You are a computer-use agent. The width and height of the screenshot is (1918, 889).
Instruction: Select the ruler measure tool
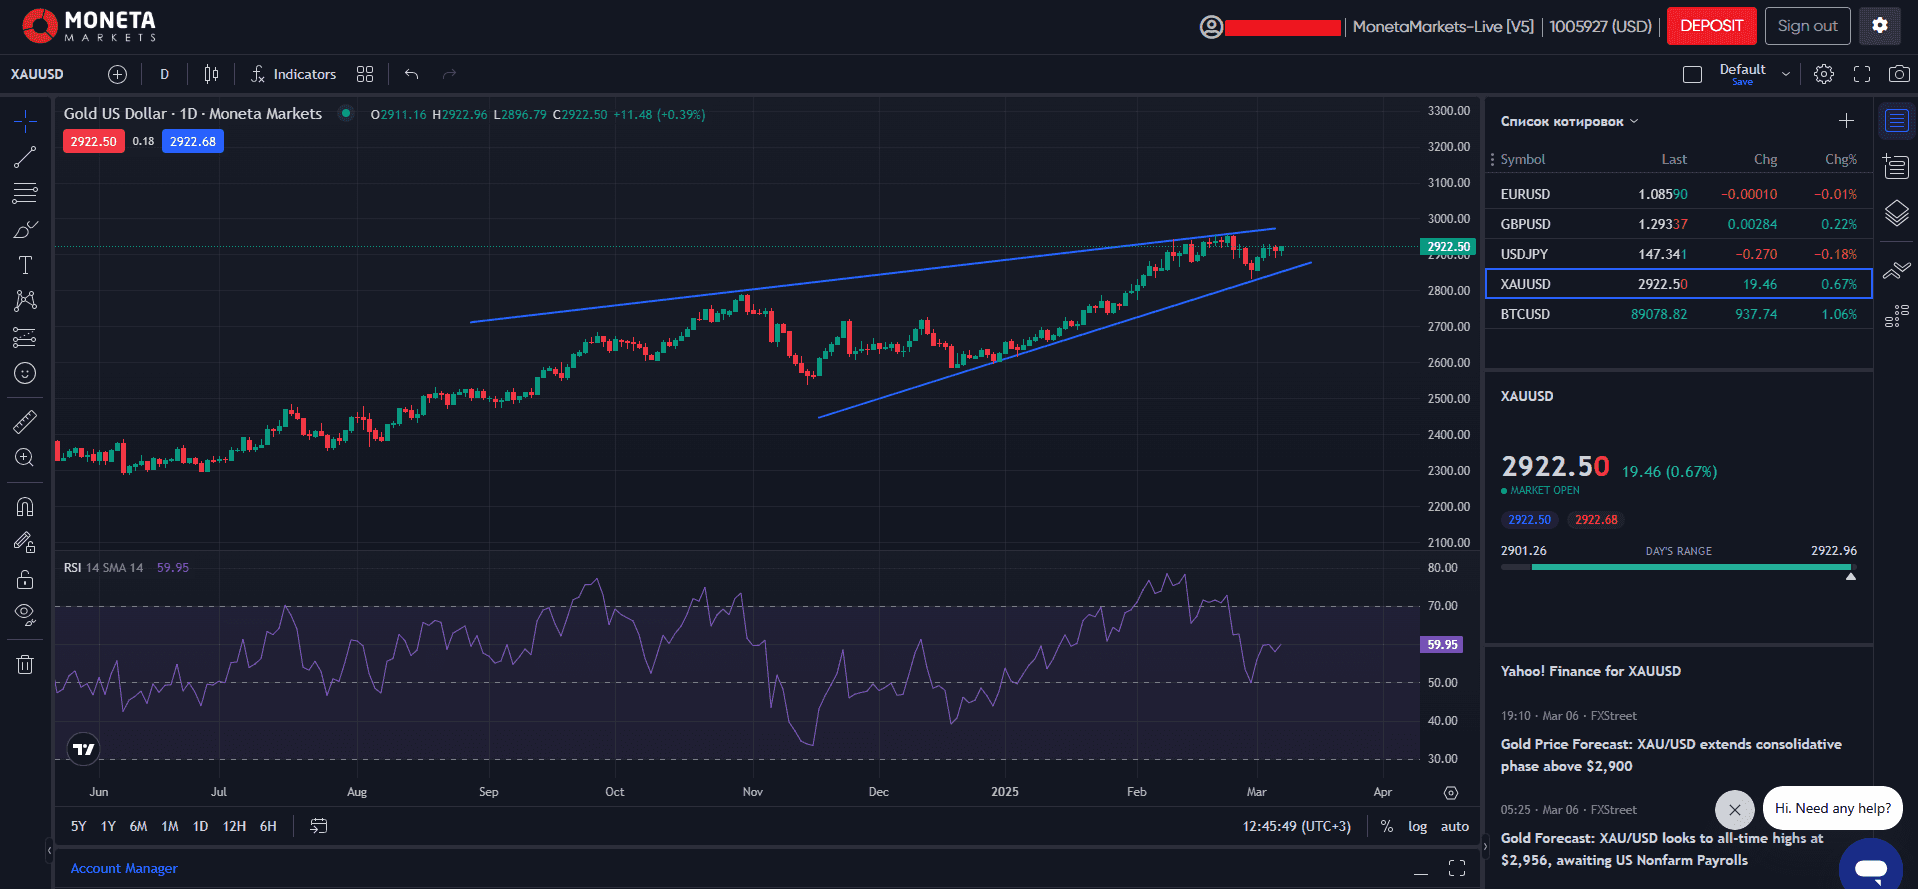25,421
